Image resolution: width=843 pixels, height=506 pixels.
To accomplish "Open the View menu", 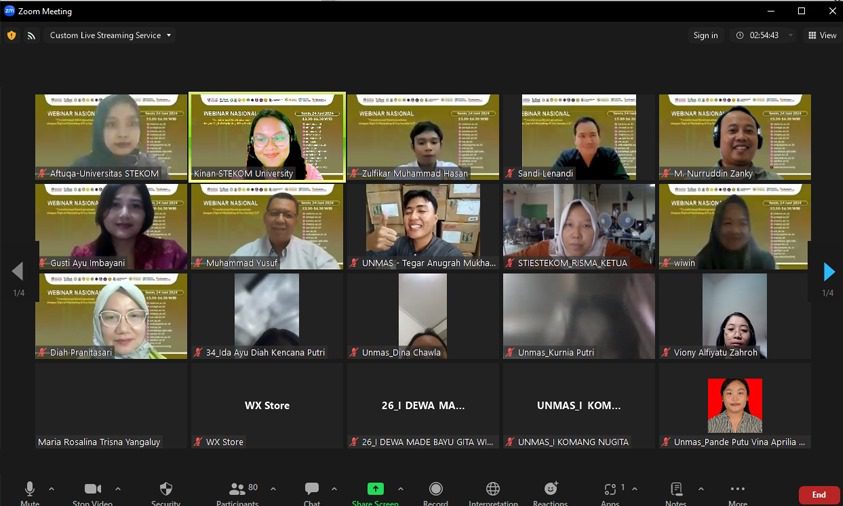I will coord(822,35).
